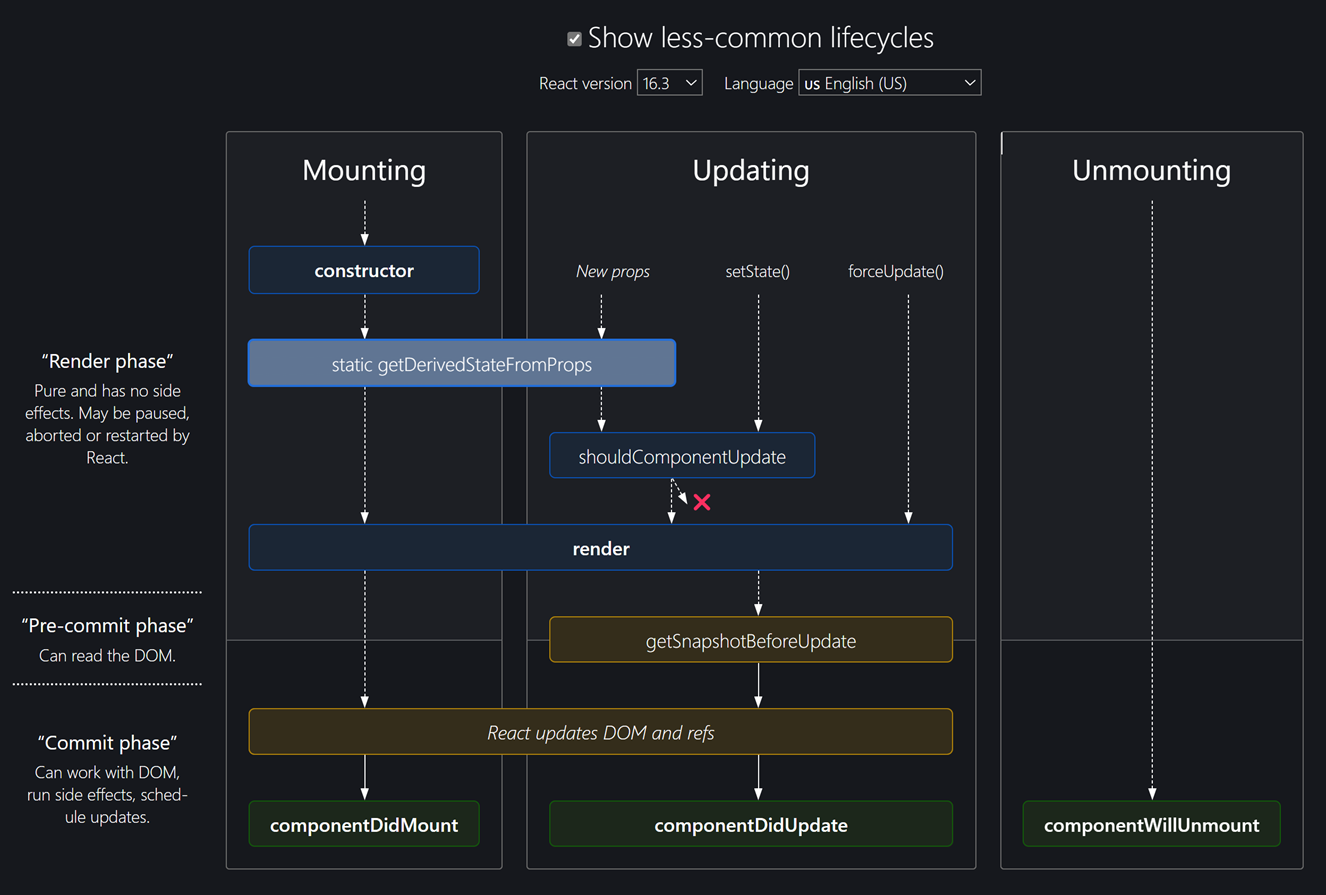Click the "Pre-commit phase" heading

(108, 625)
